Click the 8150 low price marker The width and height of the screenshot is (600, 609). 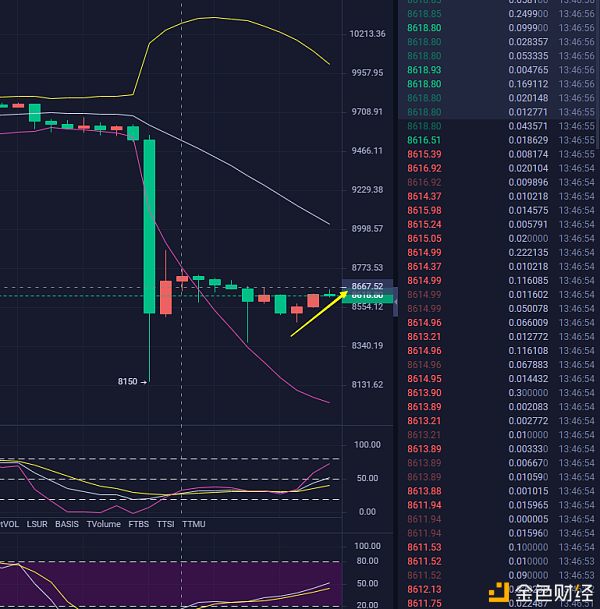(132, 381)
